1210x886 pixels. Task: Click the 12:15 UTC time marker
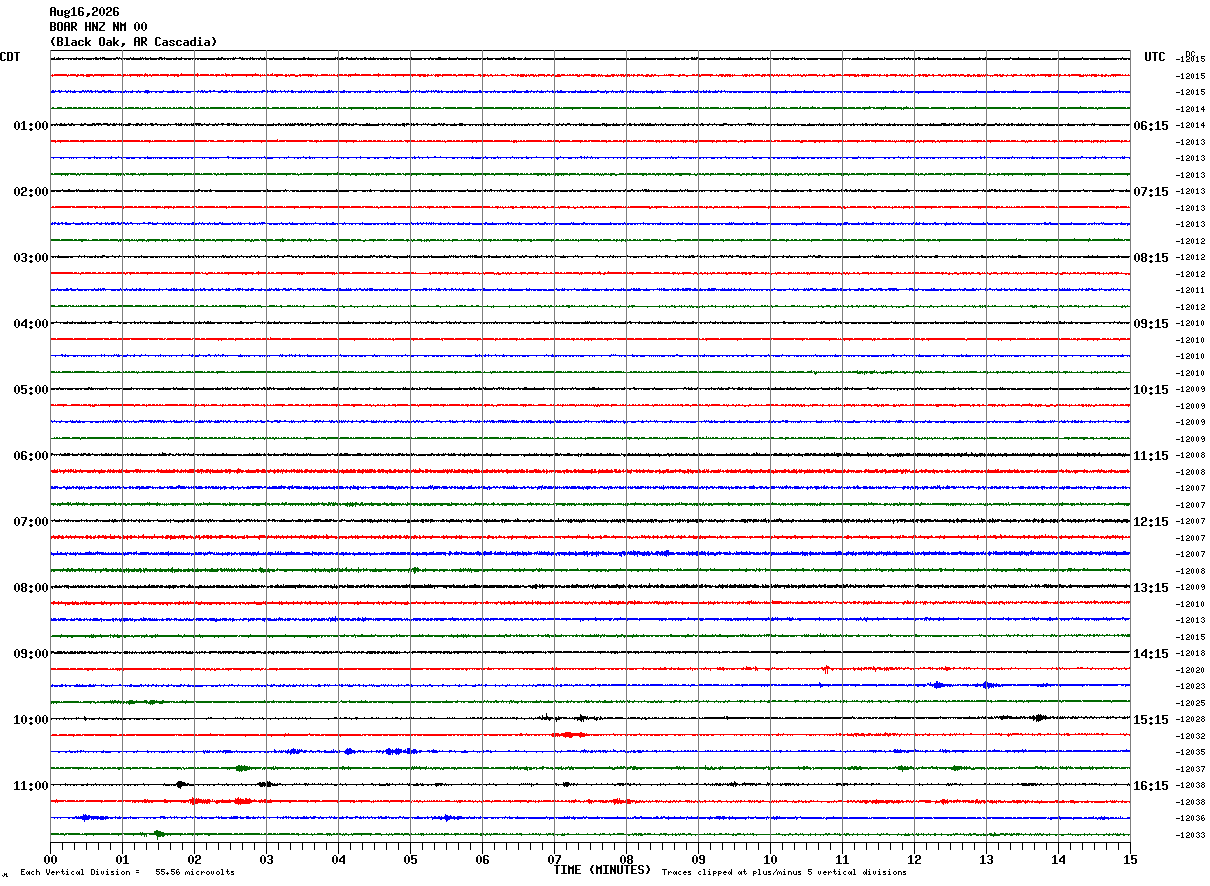[x=1150, y=522]
